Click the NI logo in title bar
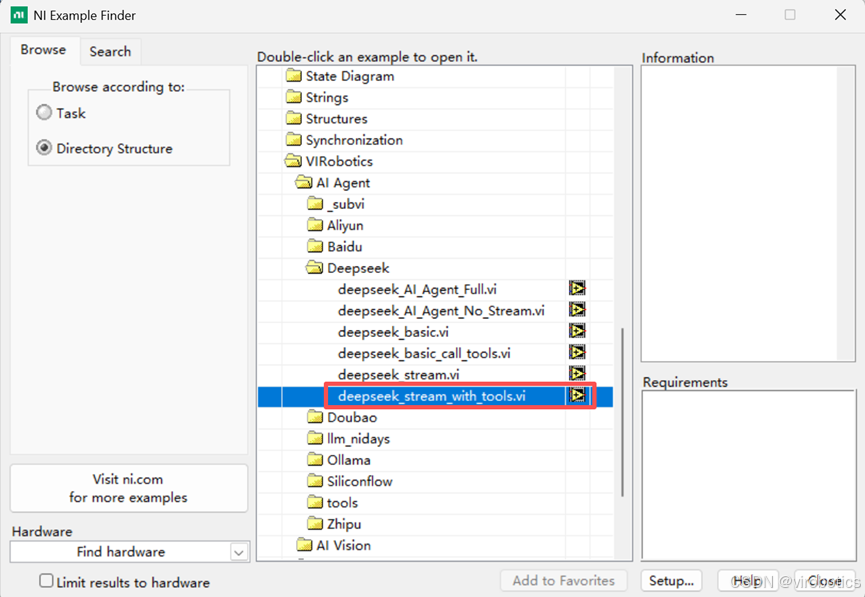The width and height of the screenshot is (865, 597). pyautogui.click(x=19, y=15)
